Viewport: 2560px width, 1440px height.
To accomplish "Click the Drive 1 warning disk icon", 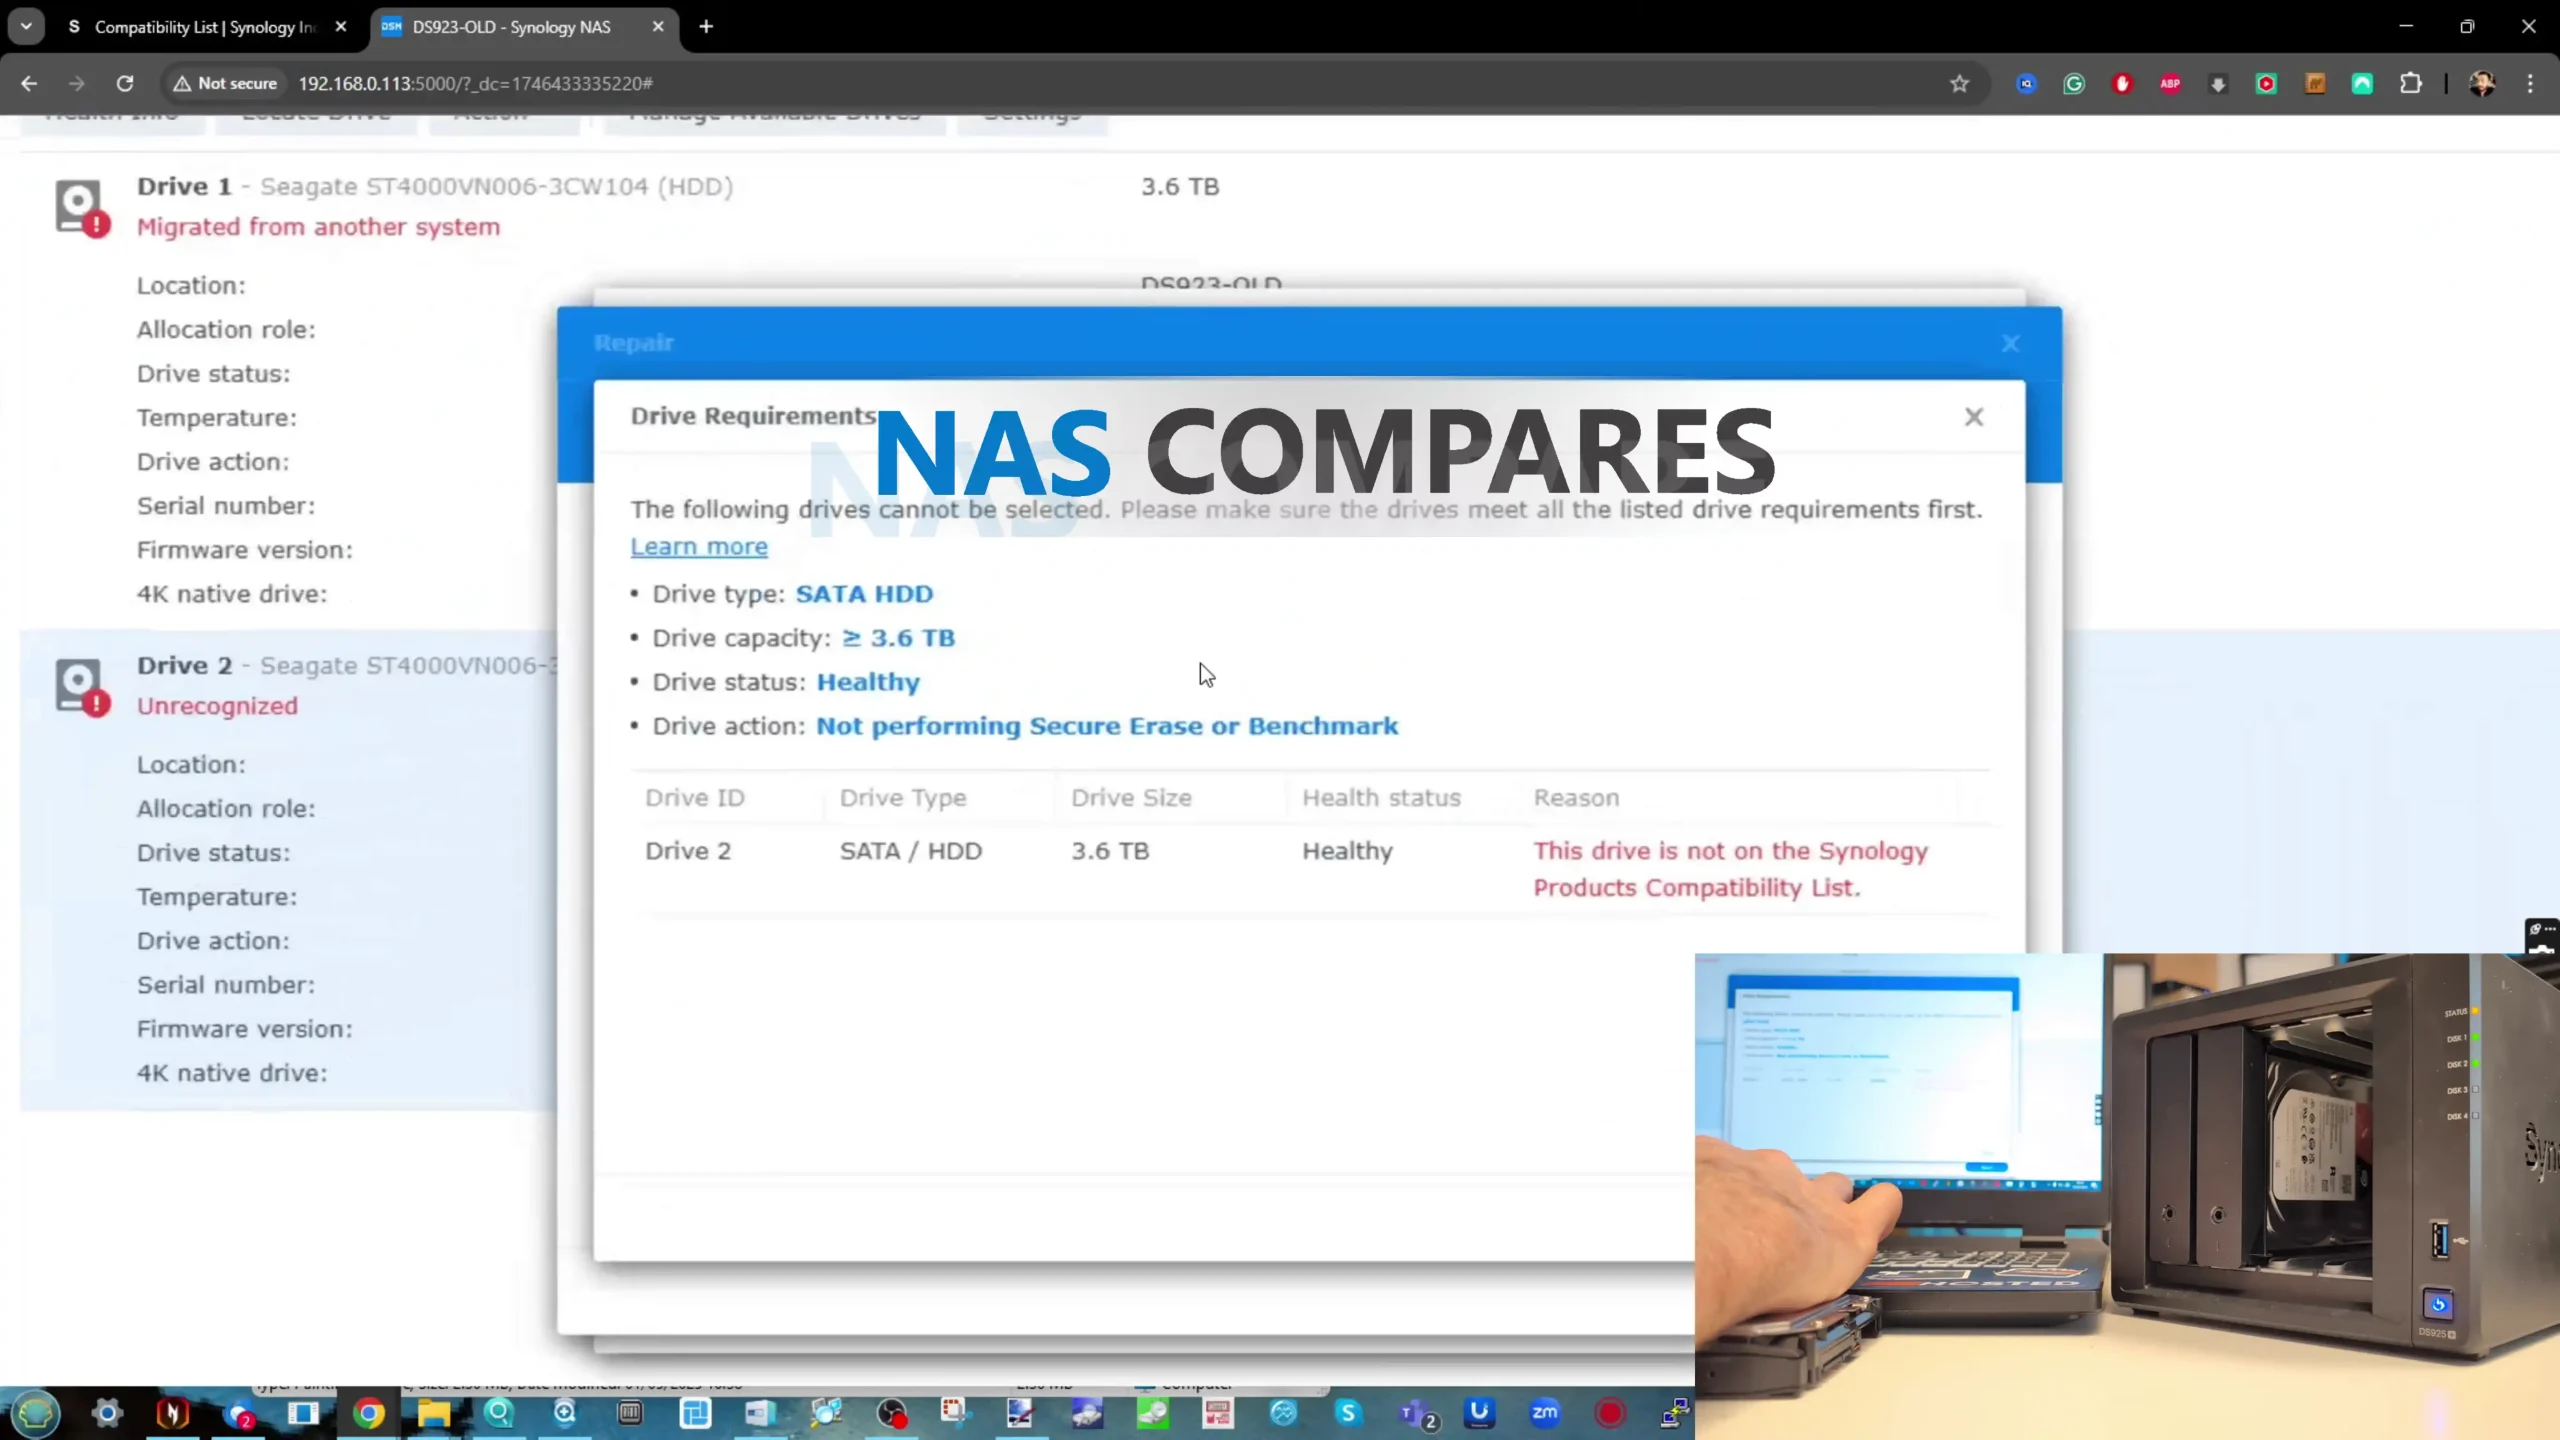I will coord(82,208).
